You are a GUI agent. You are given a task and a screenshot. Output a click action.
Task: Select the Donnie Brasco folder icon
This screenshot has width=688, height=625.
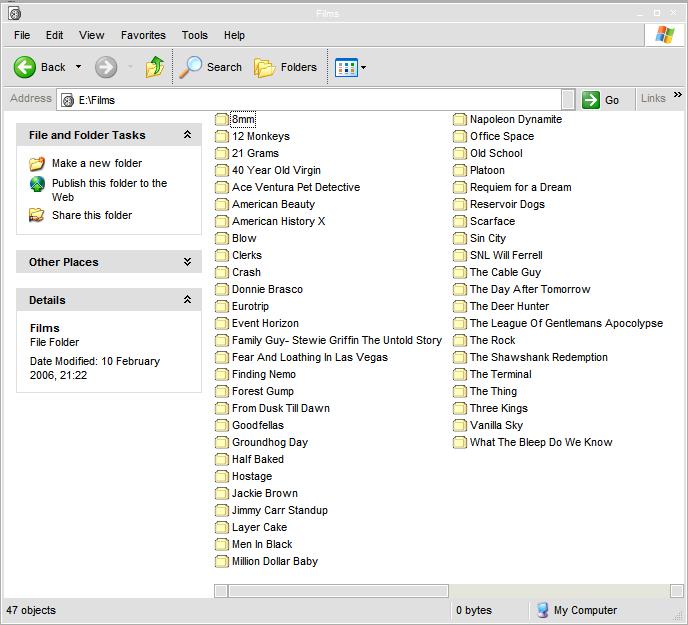(222, 290)
